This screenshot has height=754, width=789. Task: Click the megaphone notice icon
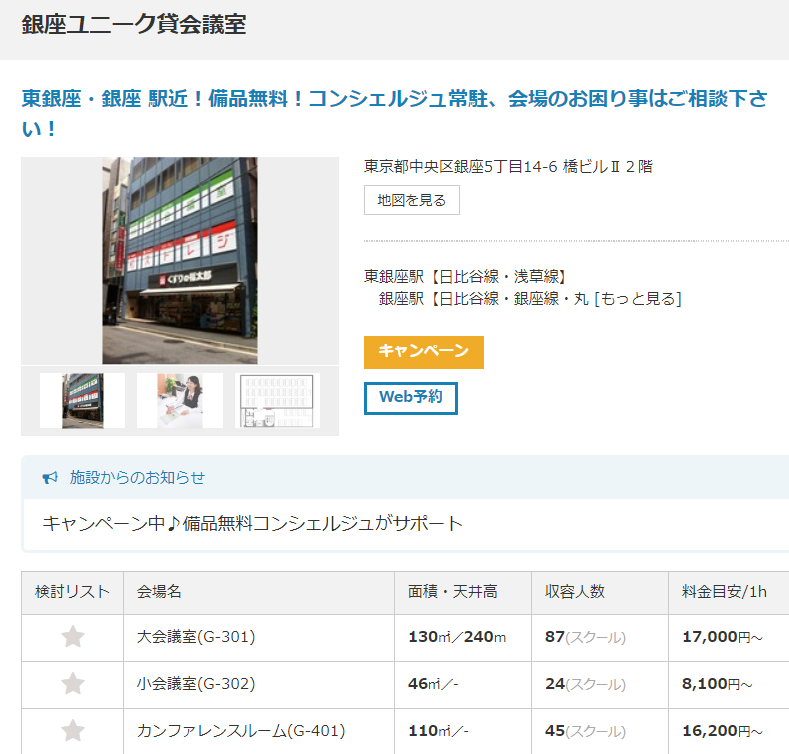point(50,478)
